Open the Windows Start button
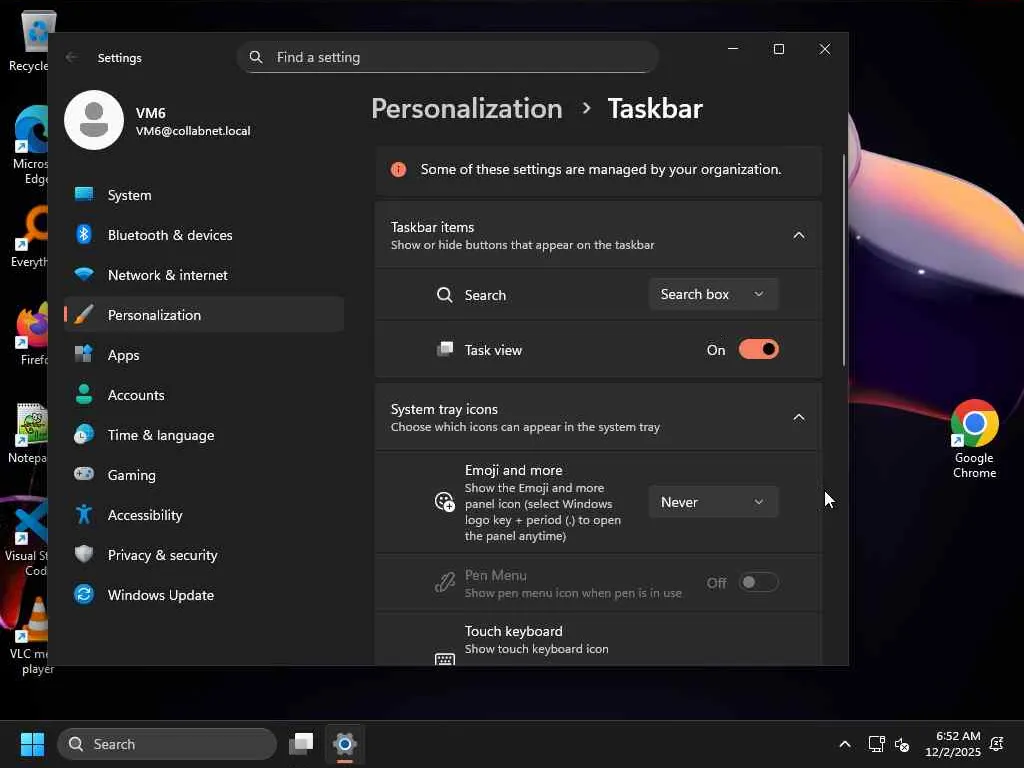This screenshot has width=1024, height=768. pyautogui.click(x=33, y=744)
